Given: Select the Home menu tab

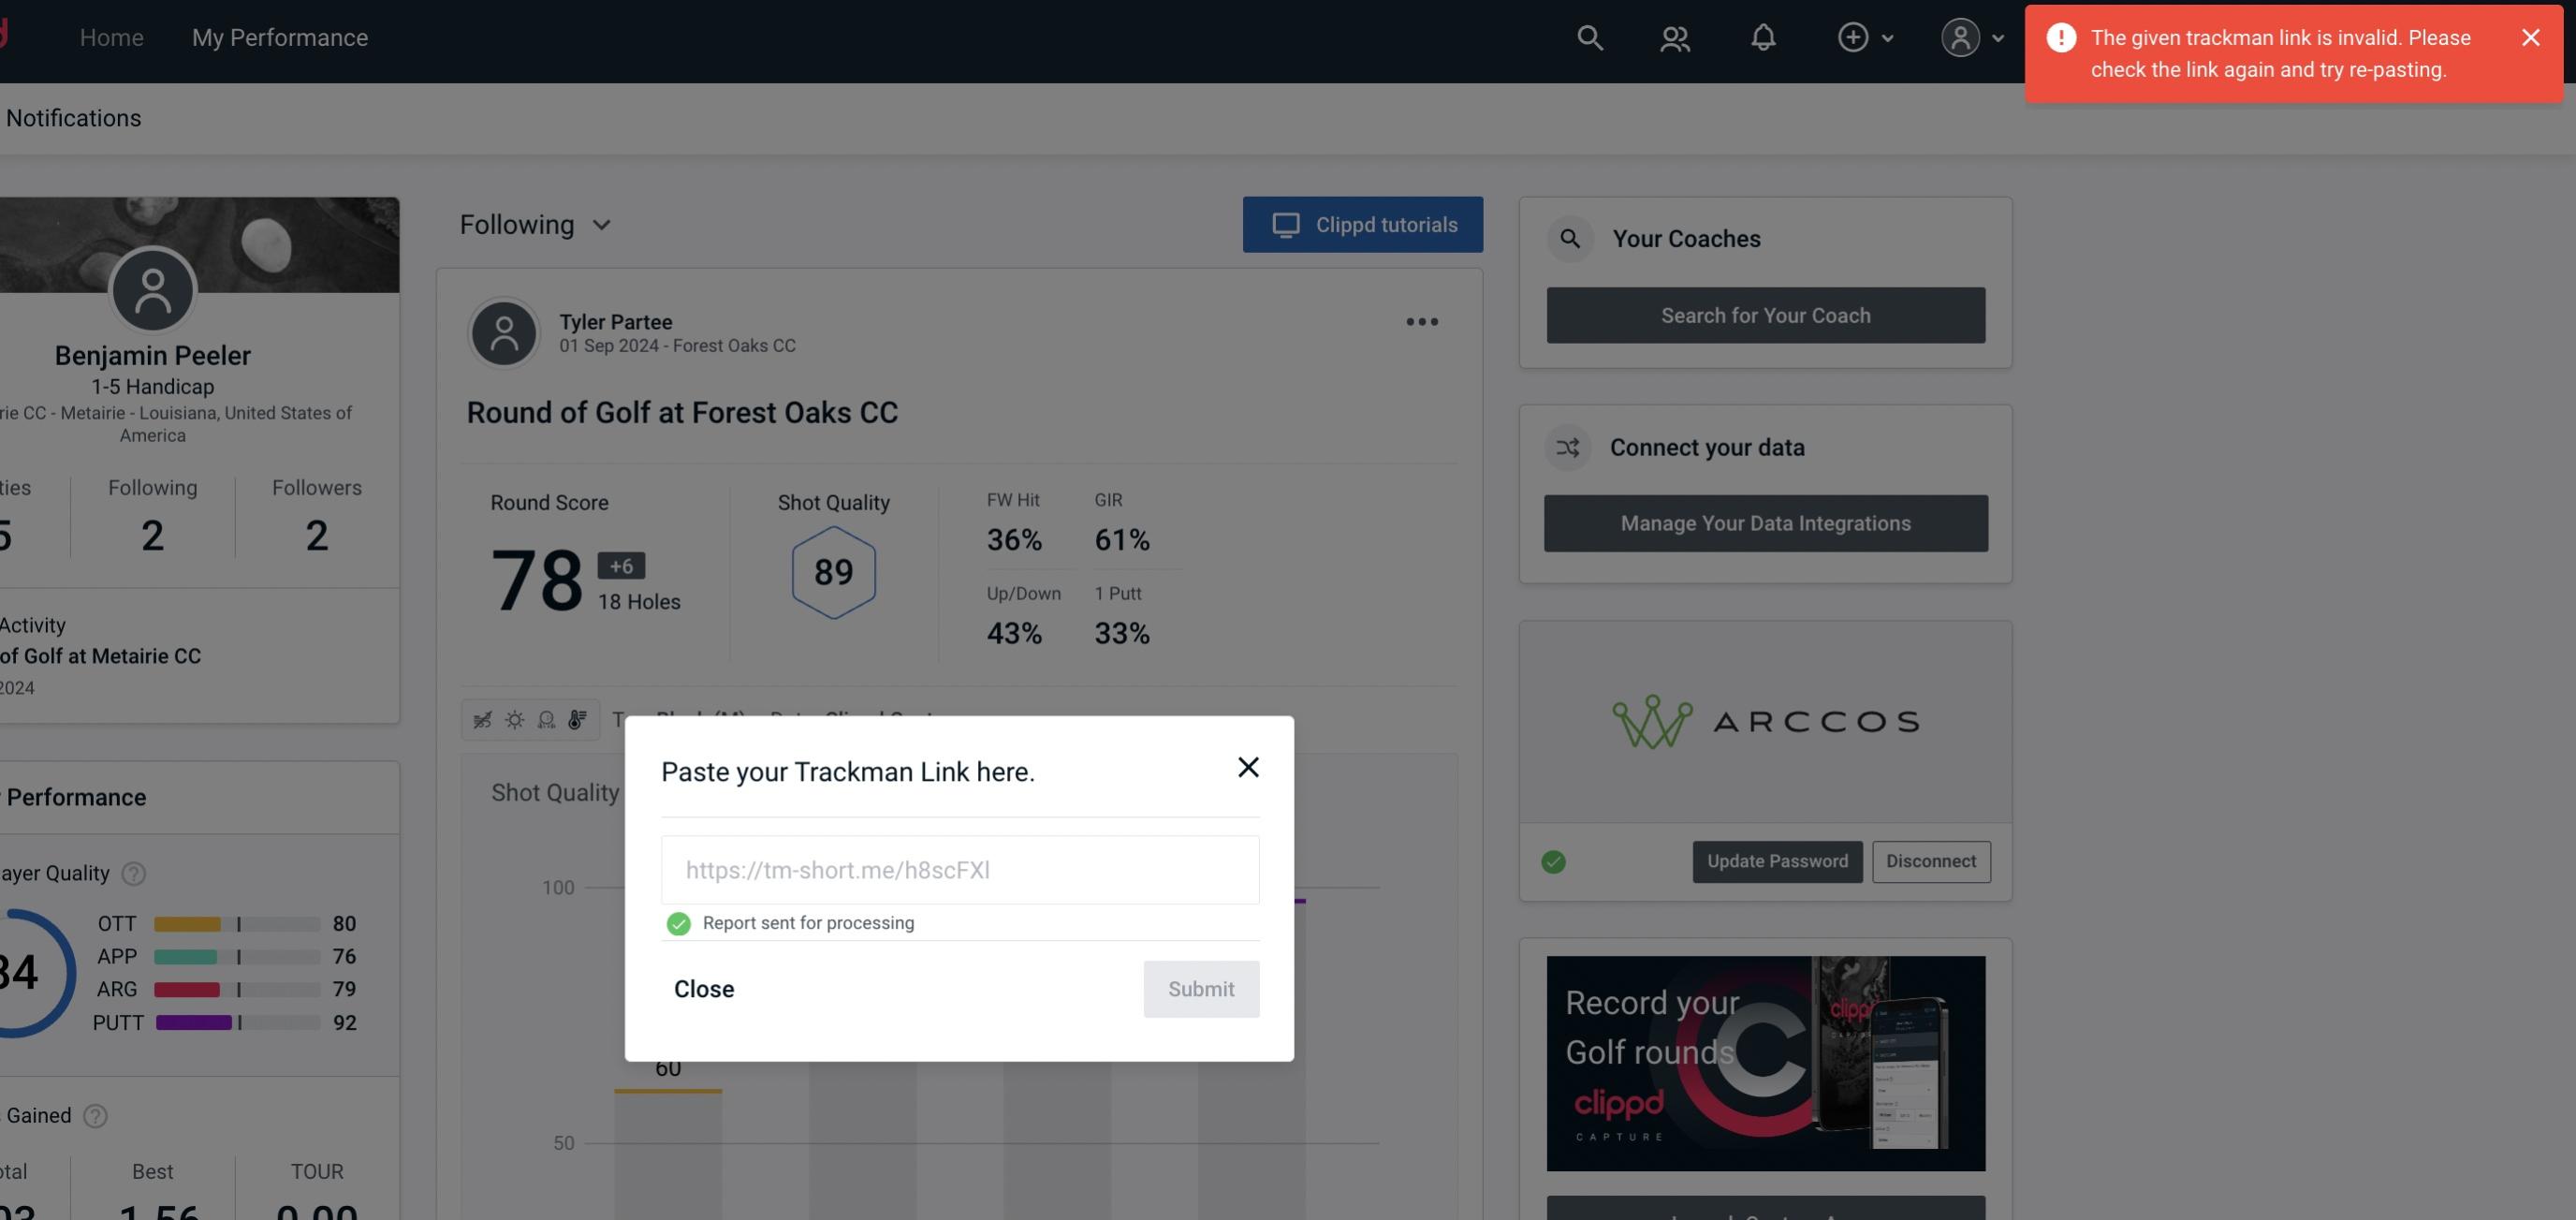Looking at the screenshot, I should coord(111,37).
